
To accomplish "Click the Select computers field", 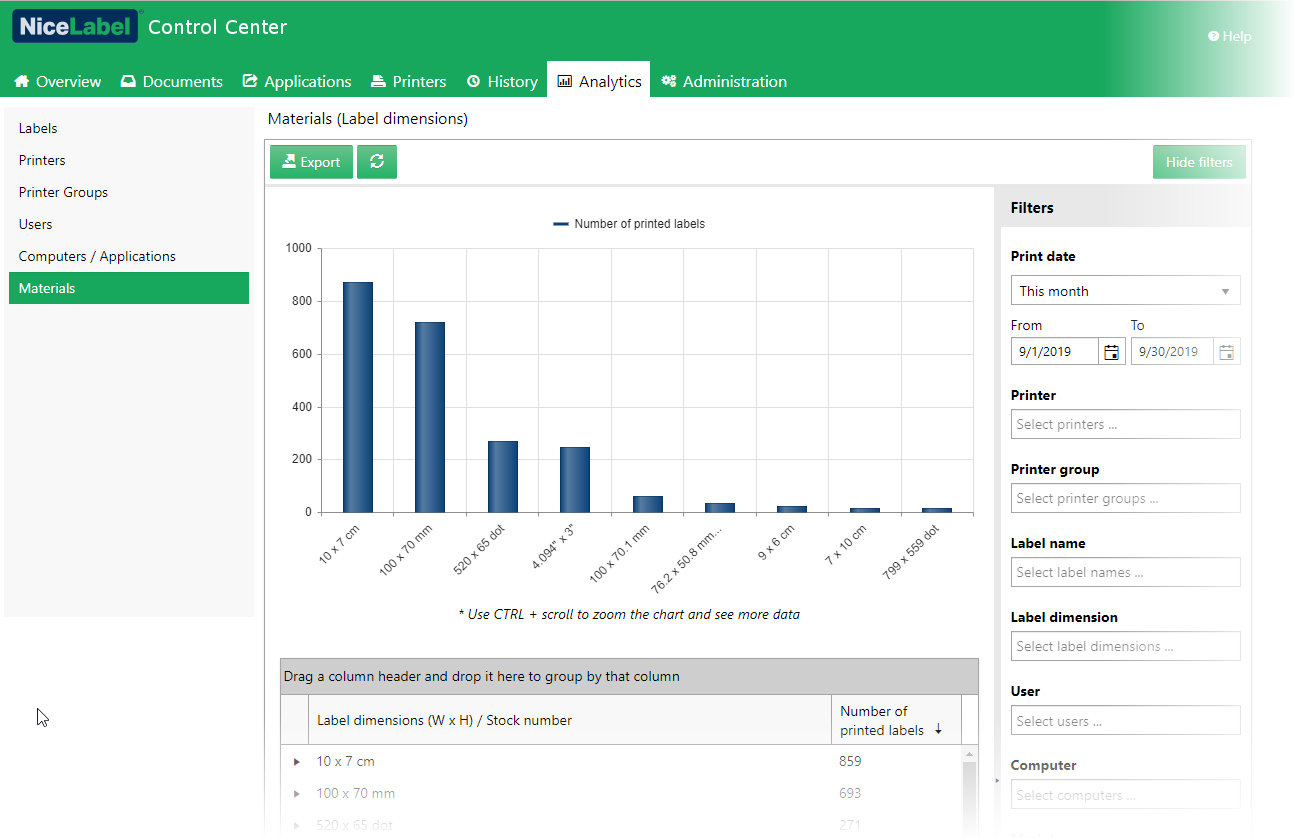I will 1125,794.
